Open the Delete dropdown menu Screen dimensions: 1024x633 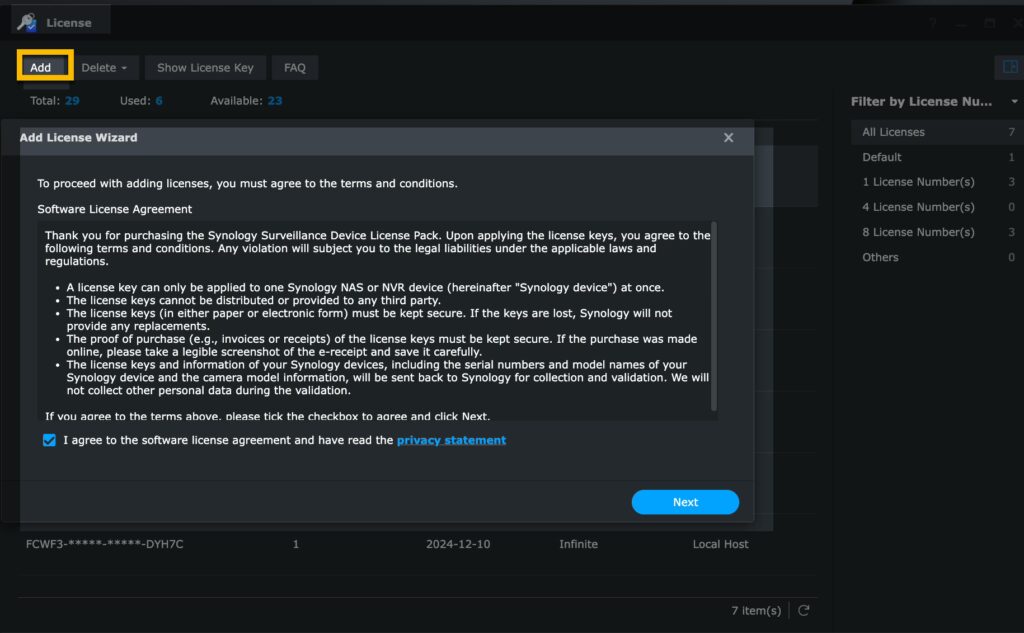[104, 67]
